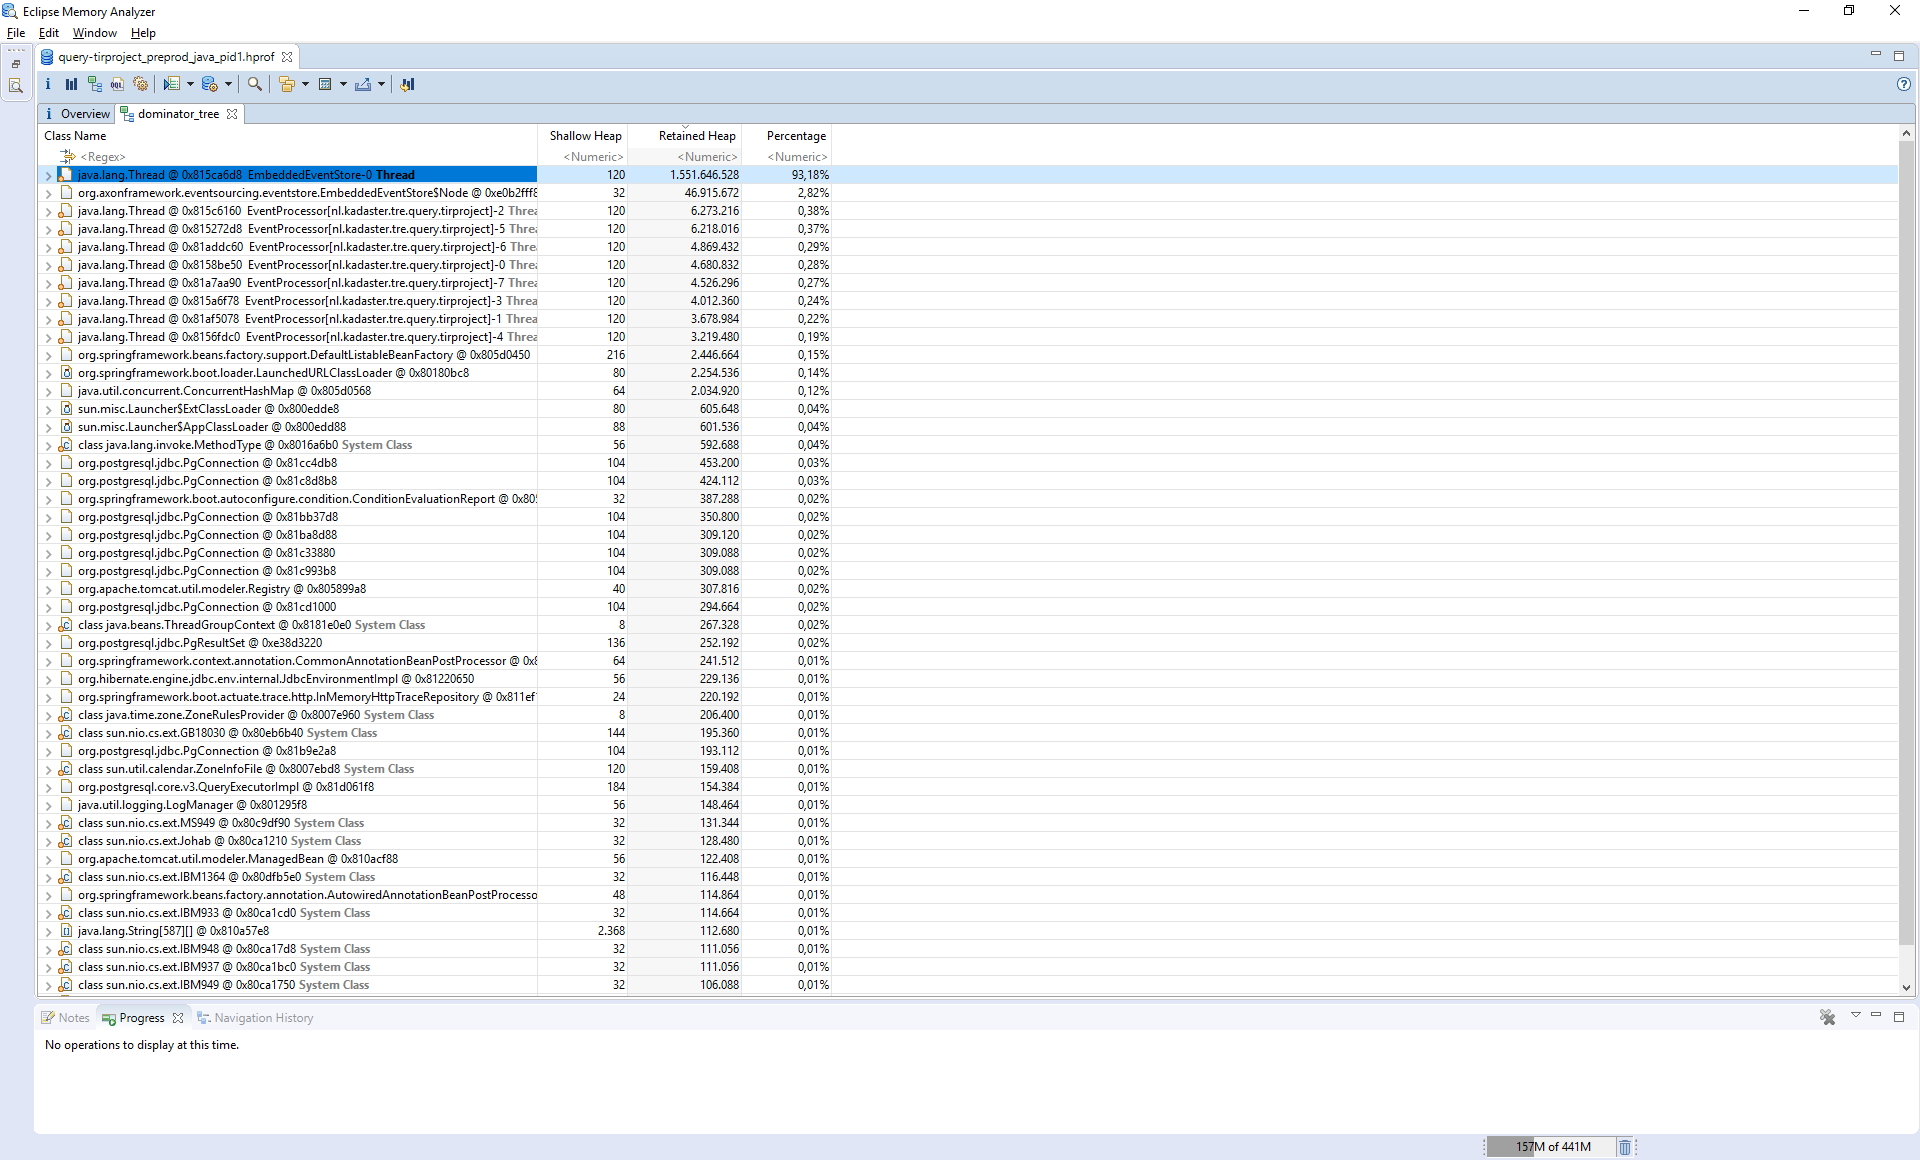Click the histogram toolbar icon
Screen dimensions: 1920x1160
(x=70, y=84)
